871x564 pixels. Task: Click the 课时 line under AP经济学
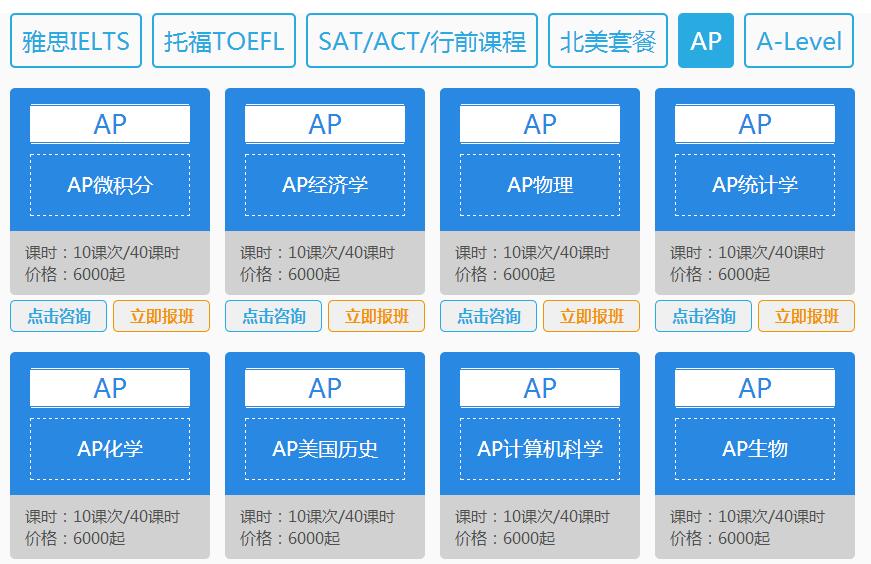[318, 253]
